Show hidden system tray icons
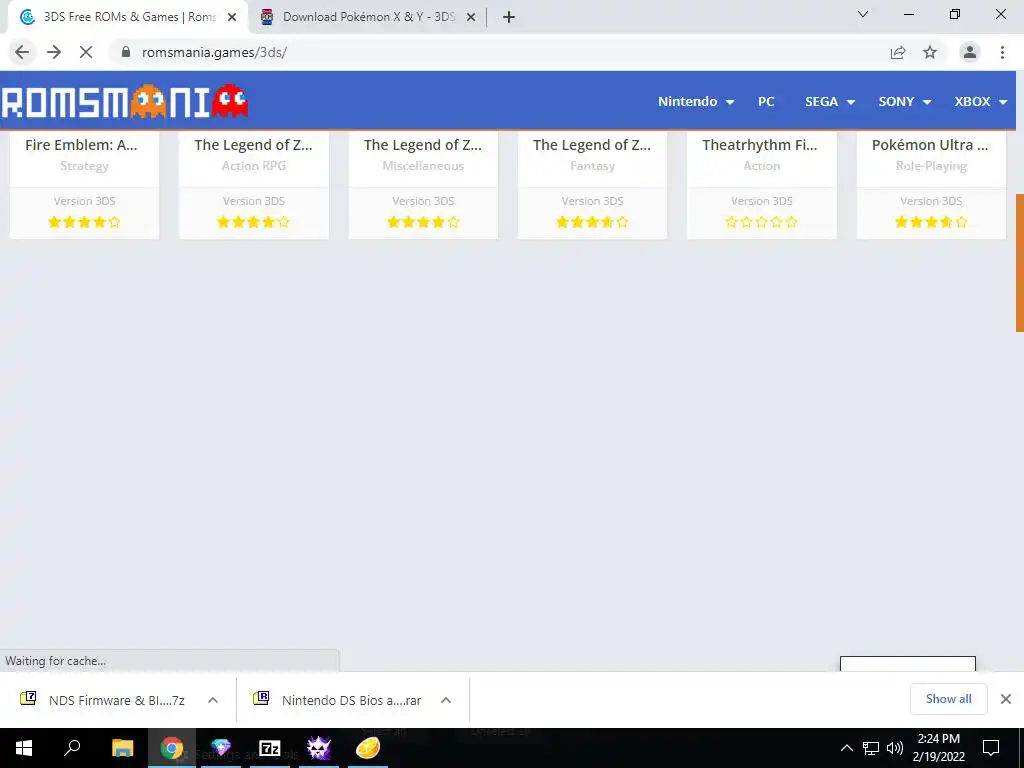1024x768 pixels. click(846, 748)
